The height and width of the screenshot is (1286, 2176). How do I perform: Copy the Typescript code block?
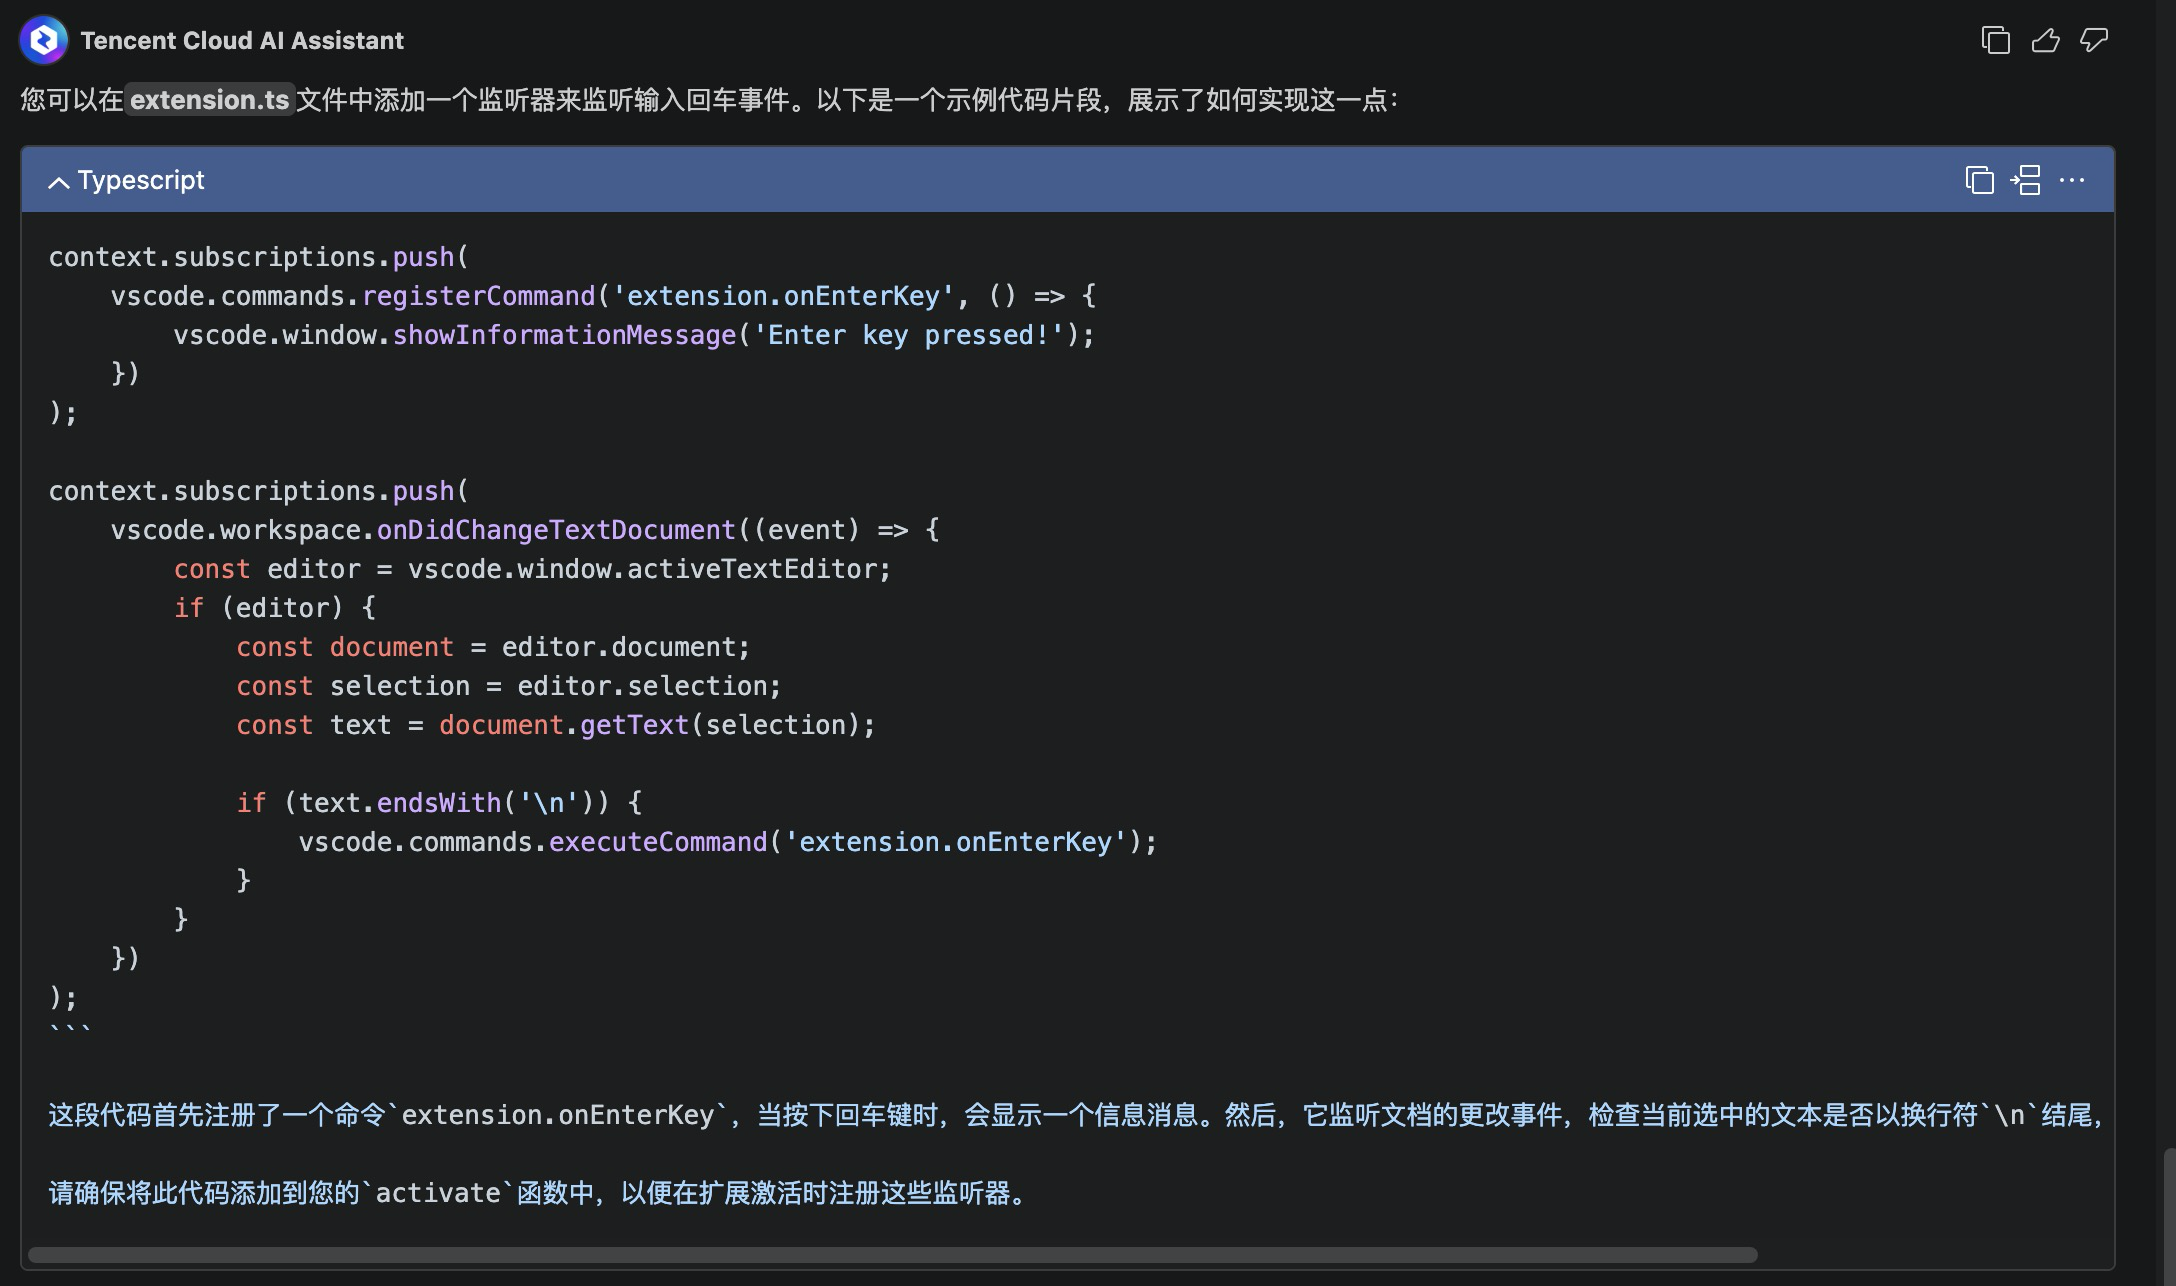point(1979,180)
